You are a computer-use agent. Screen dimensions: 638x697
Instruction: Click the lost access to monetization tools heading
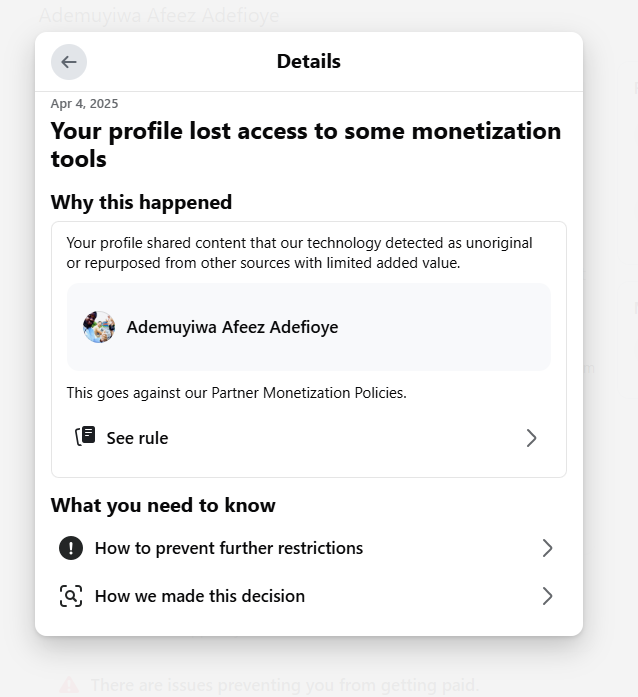306,145
